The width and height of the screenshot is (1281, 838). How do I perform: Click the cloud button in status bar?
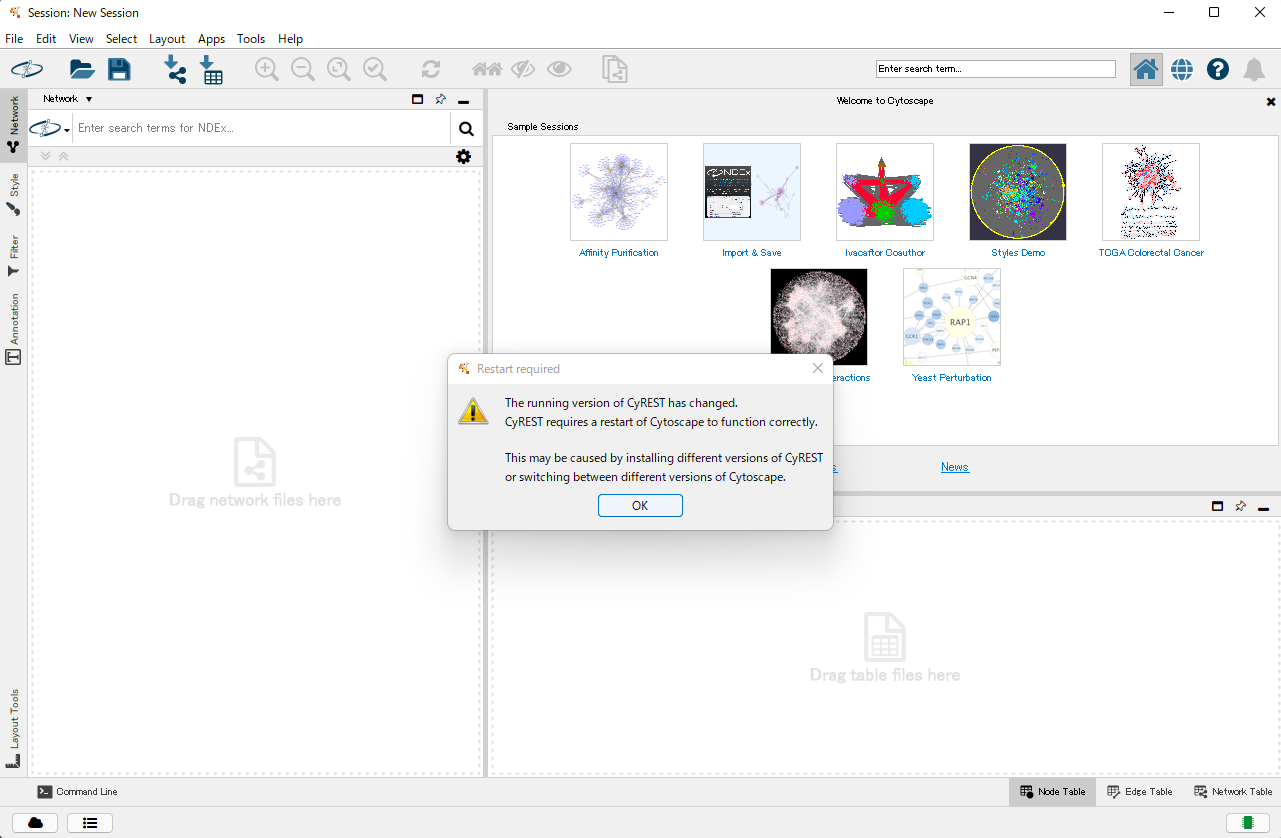tap(35, 823)
